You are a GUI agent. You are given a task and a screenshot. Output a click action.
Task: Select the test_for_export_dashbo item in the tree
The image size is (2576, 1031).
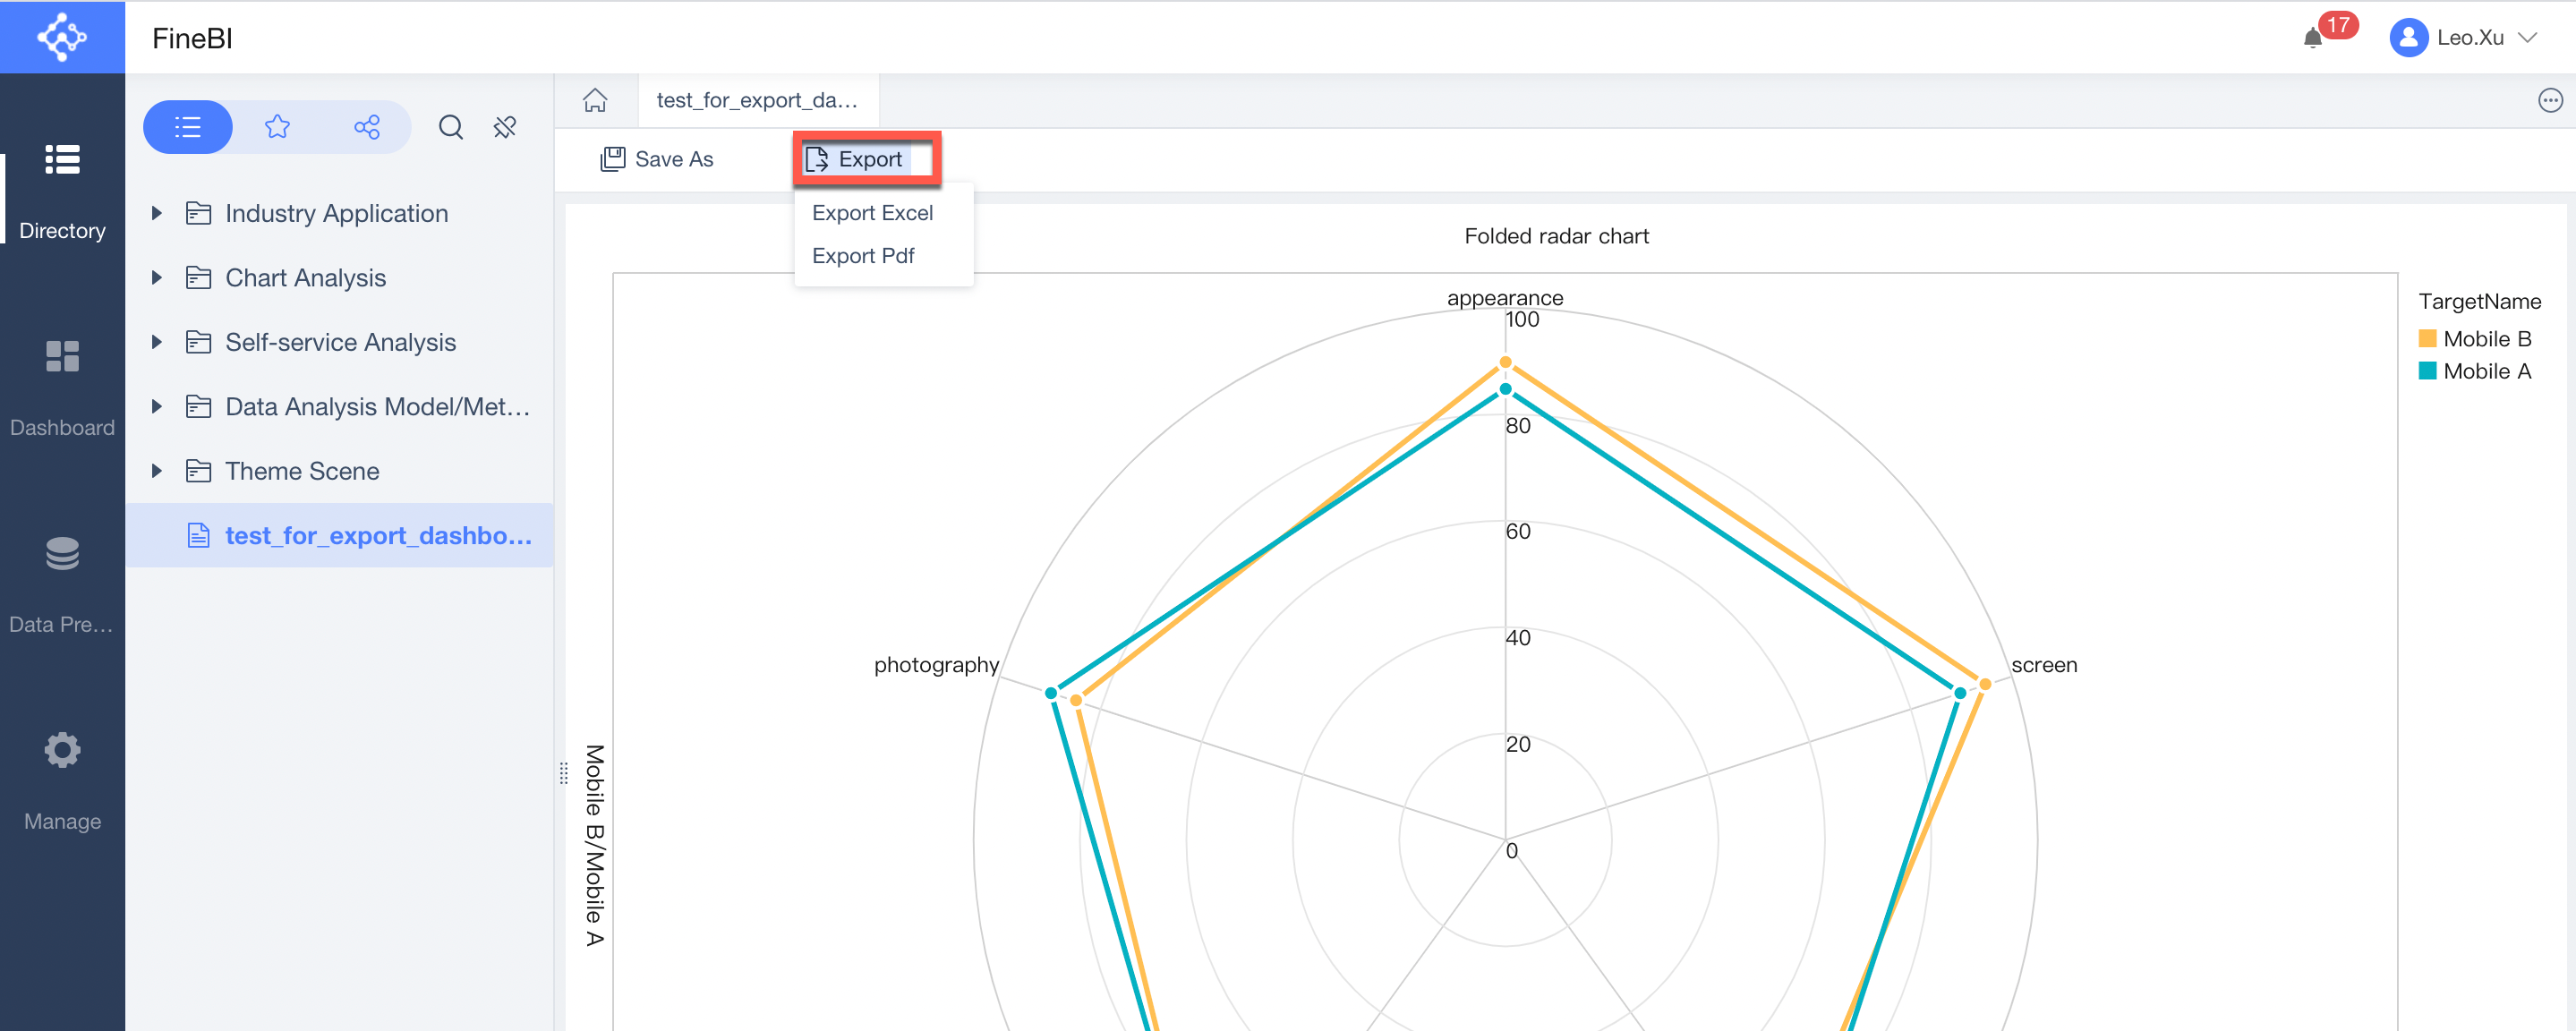378,535
